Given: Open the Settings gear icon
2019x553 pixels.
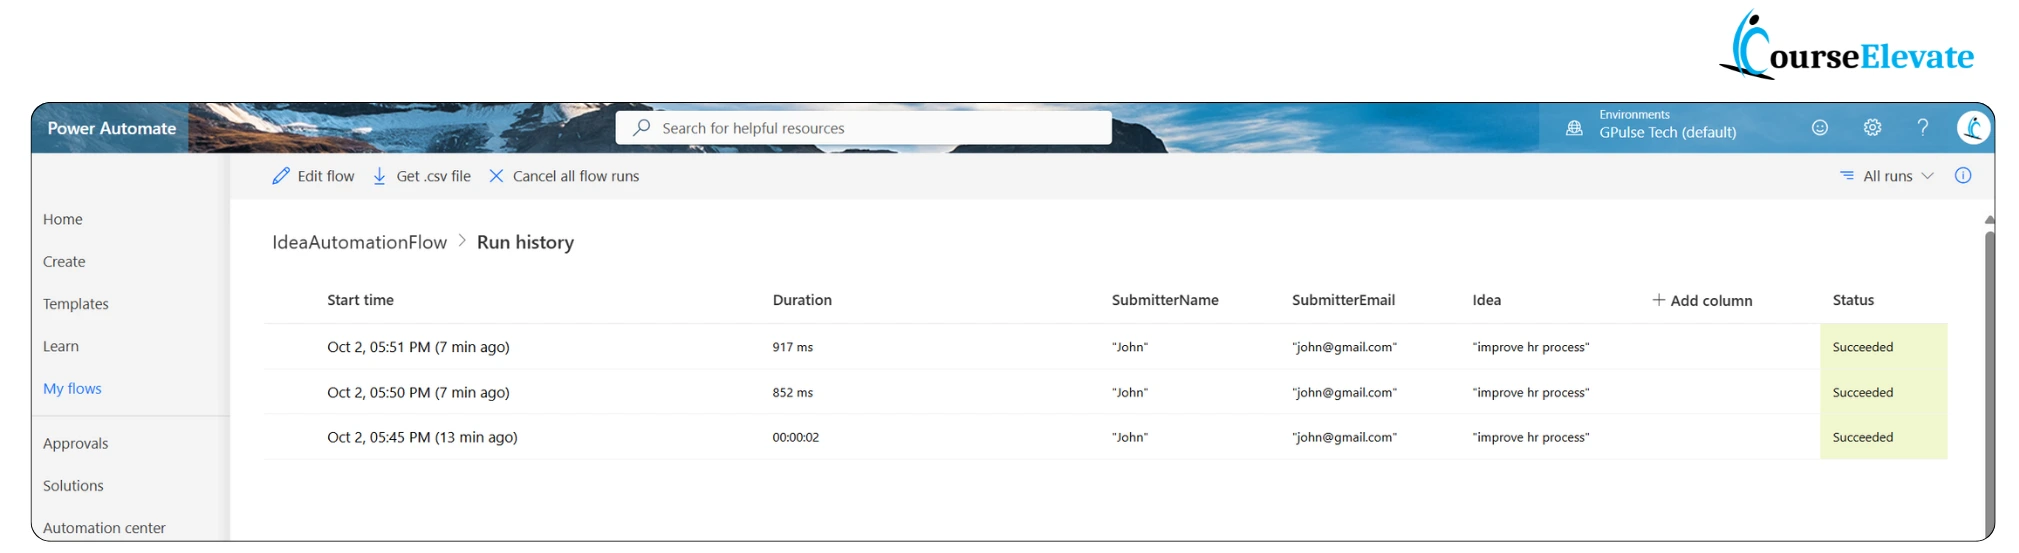Looking at the screenshot, I should click(1872, 128).
